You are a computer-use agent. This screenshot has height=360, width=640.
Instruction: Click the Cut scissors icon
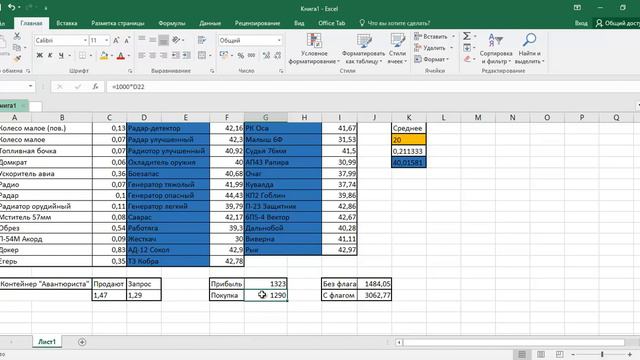pyautogui.click(x=17, y=36)
